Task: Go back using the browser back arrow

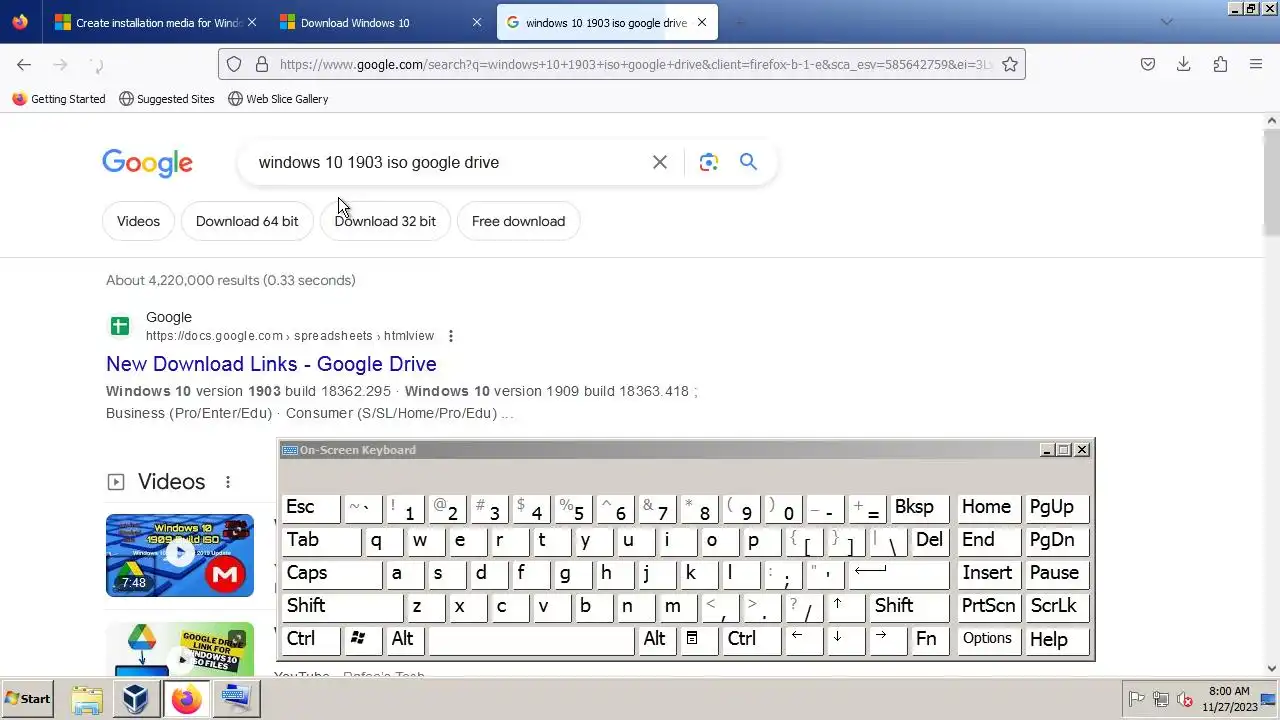Action: click(x=24, y=65)
